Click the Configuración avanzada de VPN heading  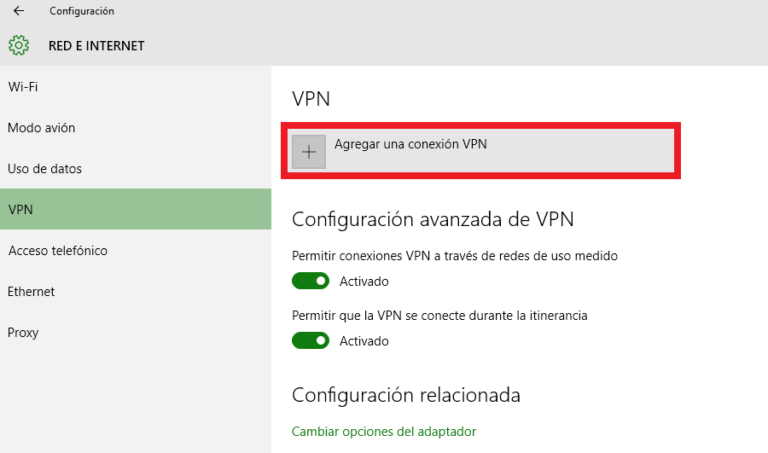coord(432,219)
